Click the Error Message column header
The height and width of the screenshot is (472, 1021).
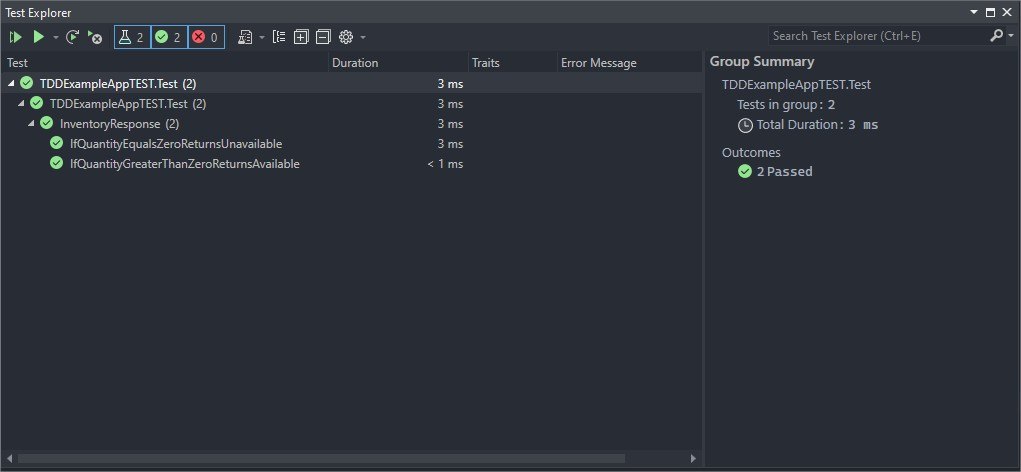[x=598, y=63]
